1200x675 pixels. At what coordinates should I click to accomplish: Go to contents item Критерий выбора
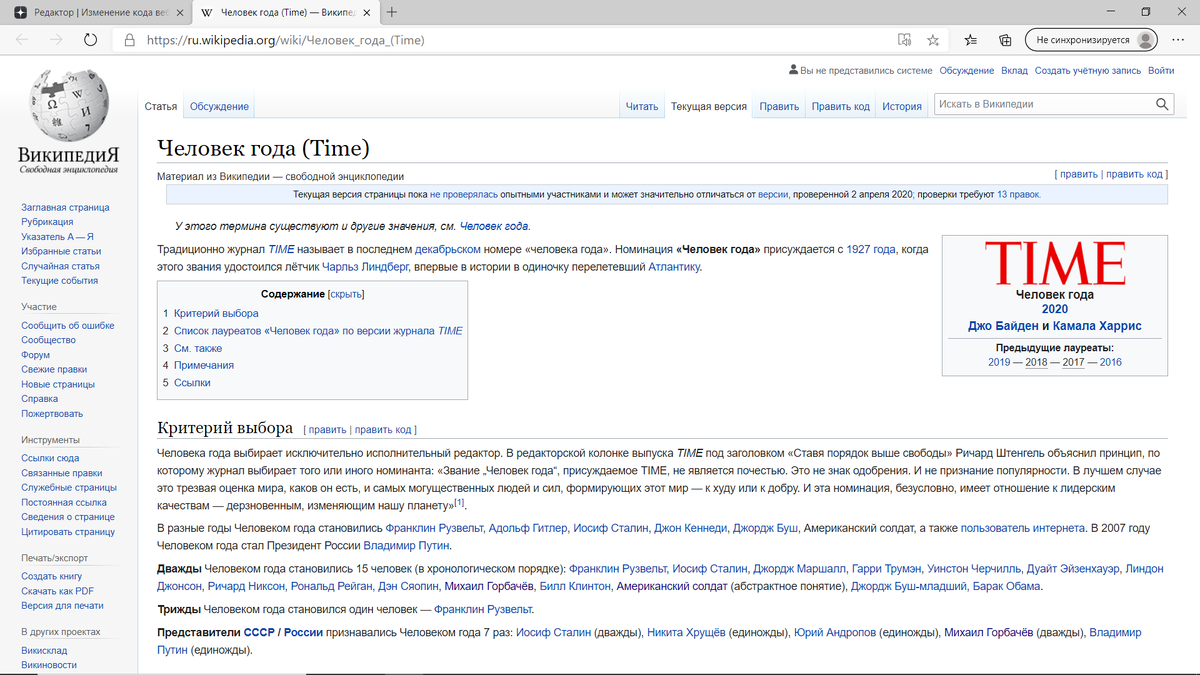click(216, 313)
